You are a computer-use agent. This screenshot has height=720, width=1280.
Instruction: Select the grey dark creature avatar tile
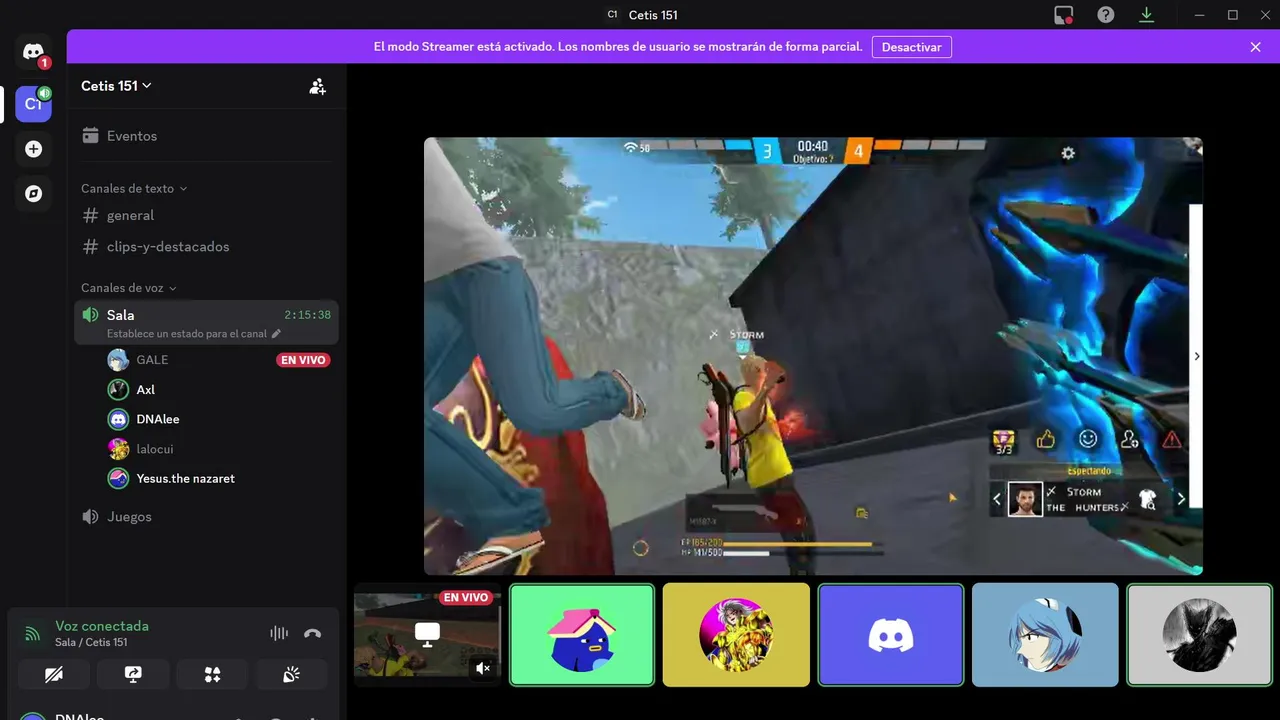click(x=1200, y=635)
